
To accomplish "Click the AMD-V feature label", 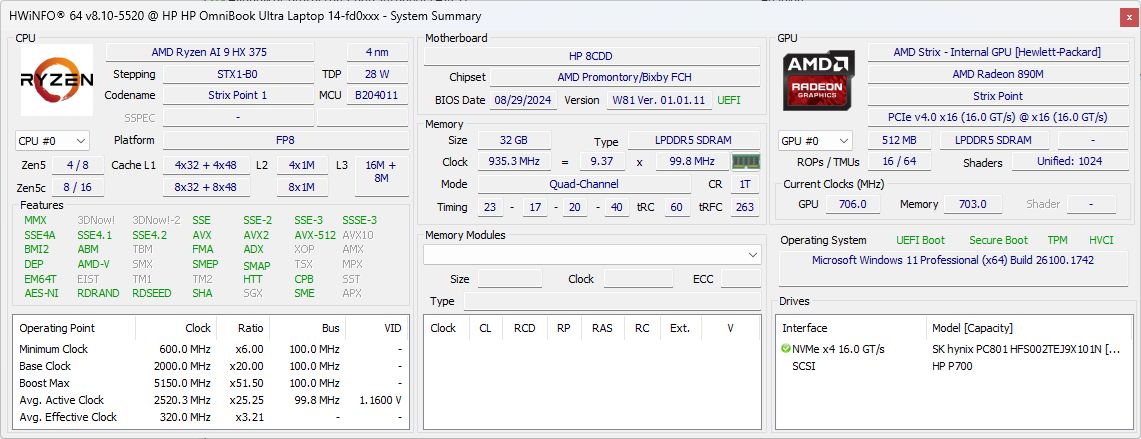I will [x=93, y=264].
